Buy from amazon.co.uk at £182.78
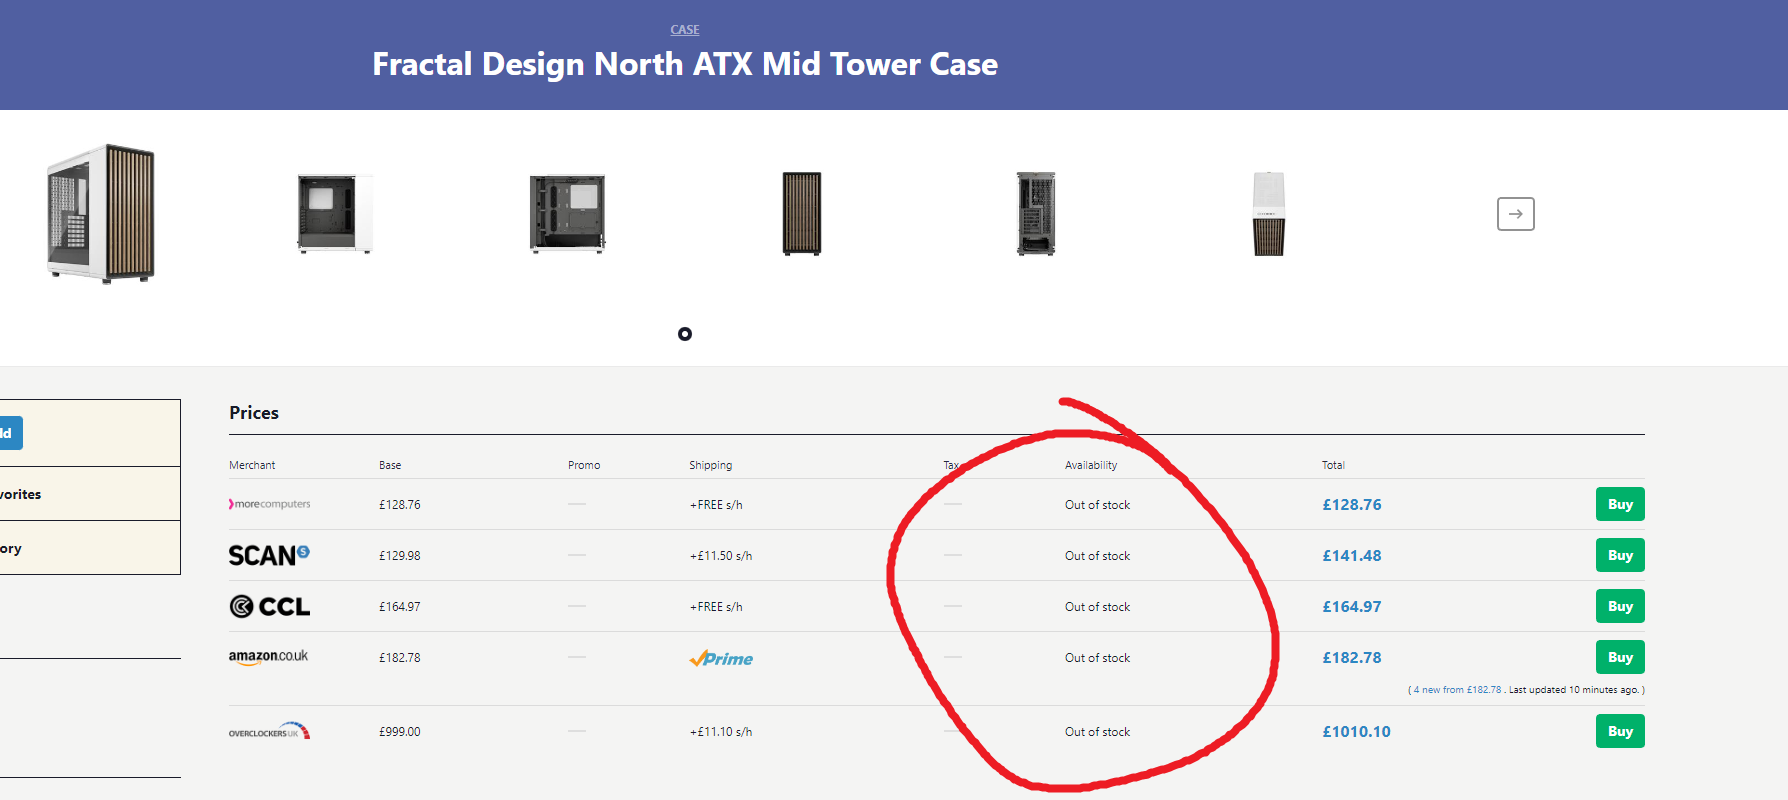Viewport: 1788px width, 800px height. [x=1620, y=657]
